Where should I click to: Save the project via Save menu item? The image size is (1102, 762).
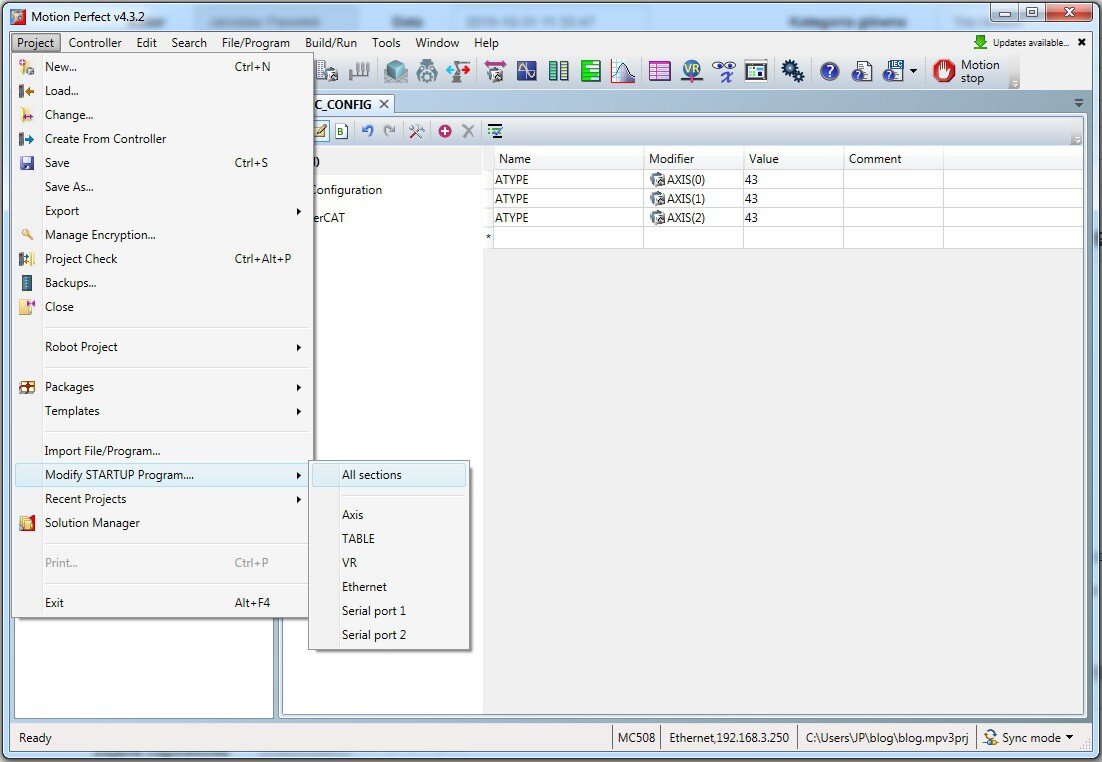tap(162, 162)
